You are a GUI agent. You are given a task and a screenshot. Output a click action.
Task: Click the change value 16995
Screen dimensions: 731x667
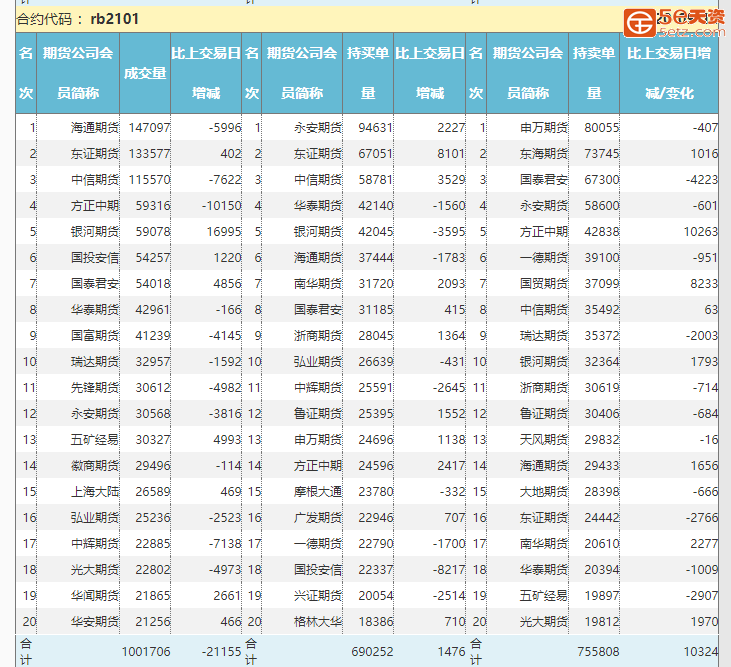point(220,232)
